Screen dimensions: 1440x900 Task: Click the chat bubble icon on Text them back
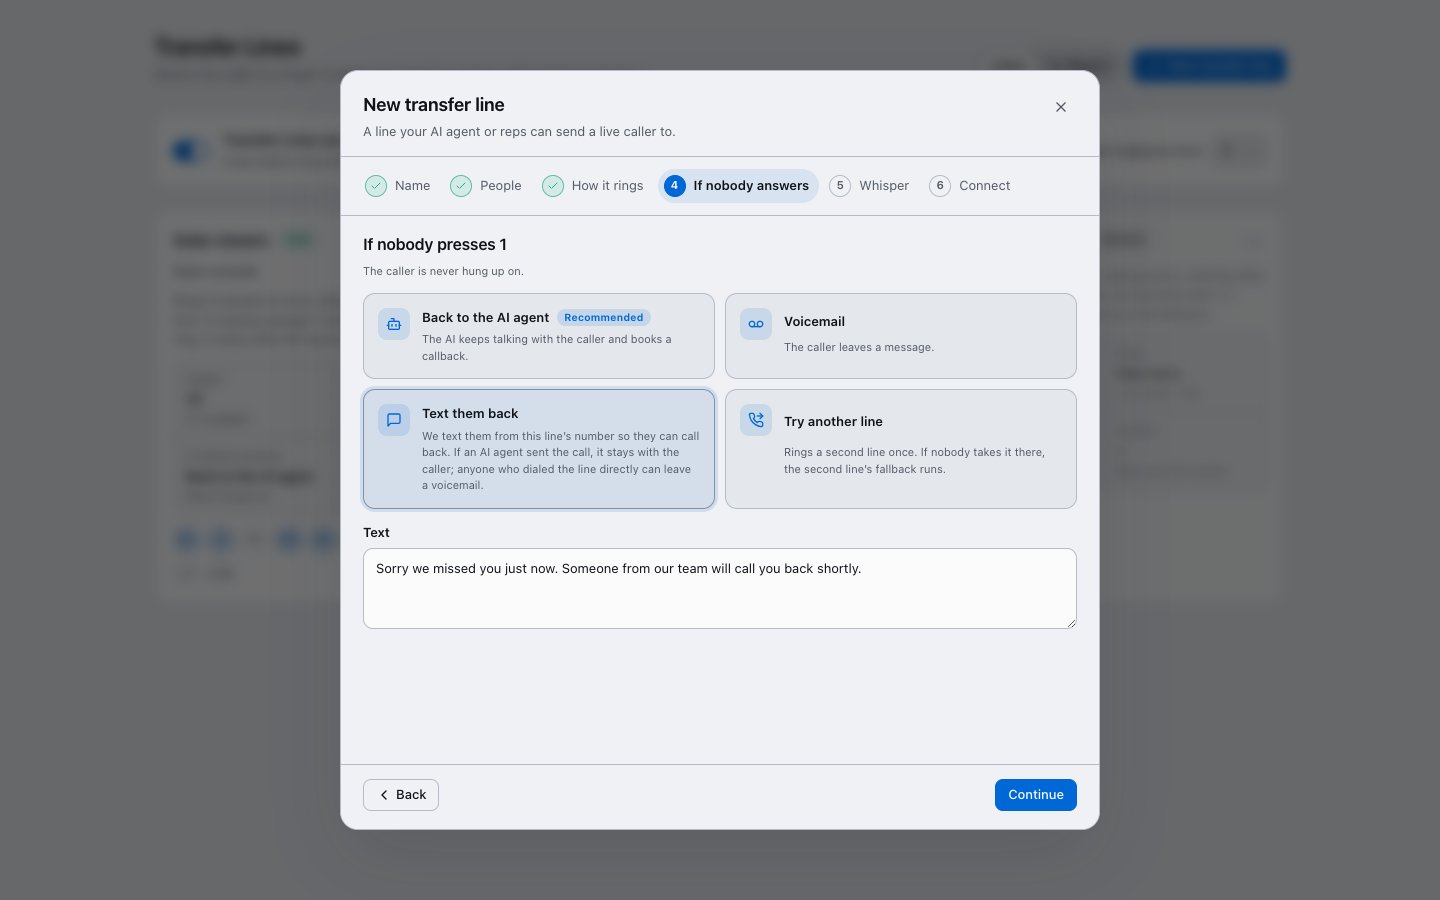394,420
